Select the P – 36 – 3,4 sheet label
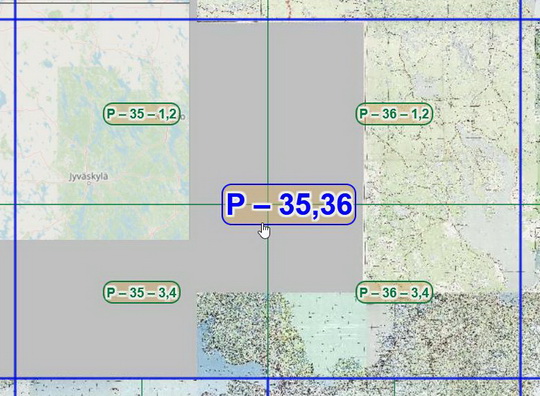540x396 pixels. coord(394,292)
